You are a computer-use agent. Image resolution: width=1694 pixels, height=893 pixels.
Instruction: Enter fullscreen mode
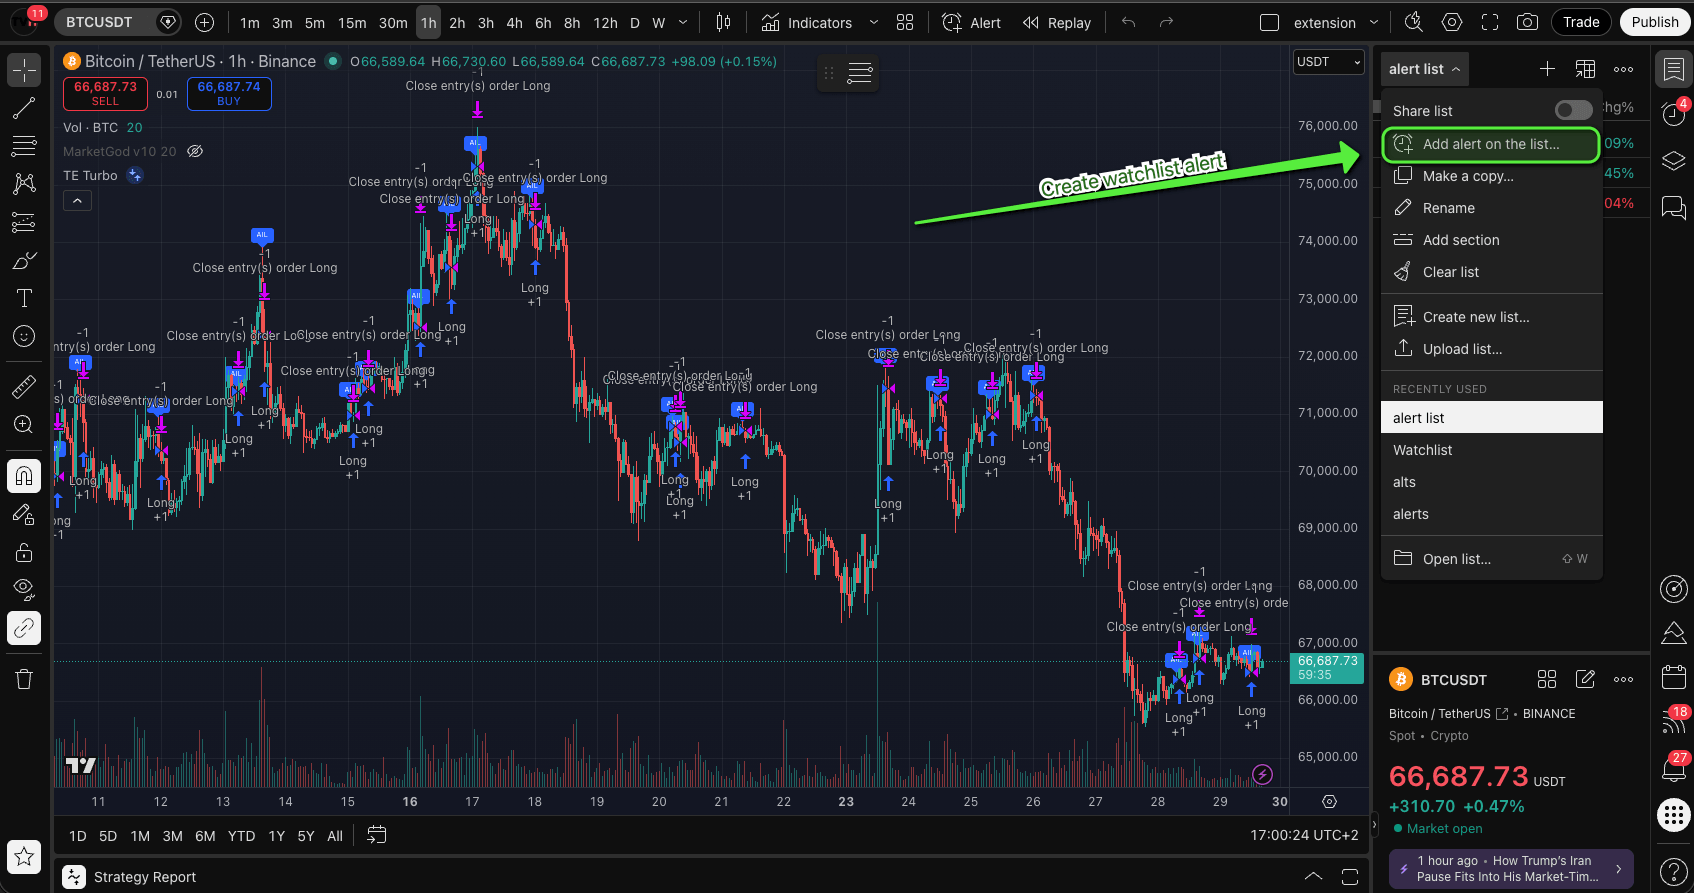pos(1490,22)
